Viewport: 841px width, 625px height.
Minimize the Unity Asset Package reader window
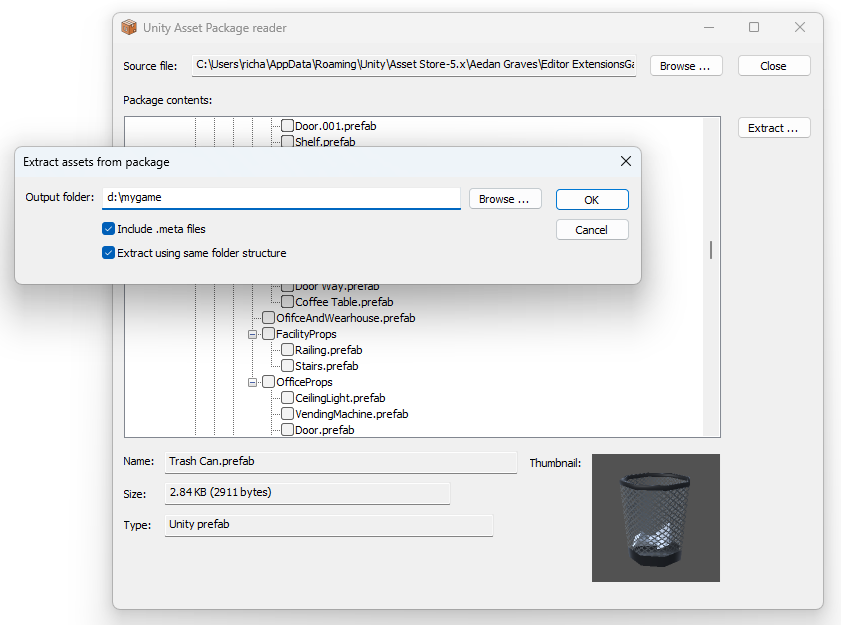pos(709,27)
